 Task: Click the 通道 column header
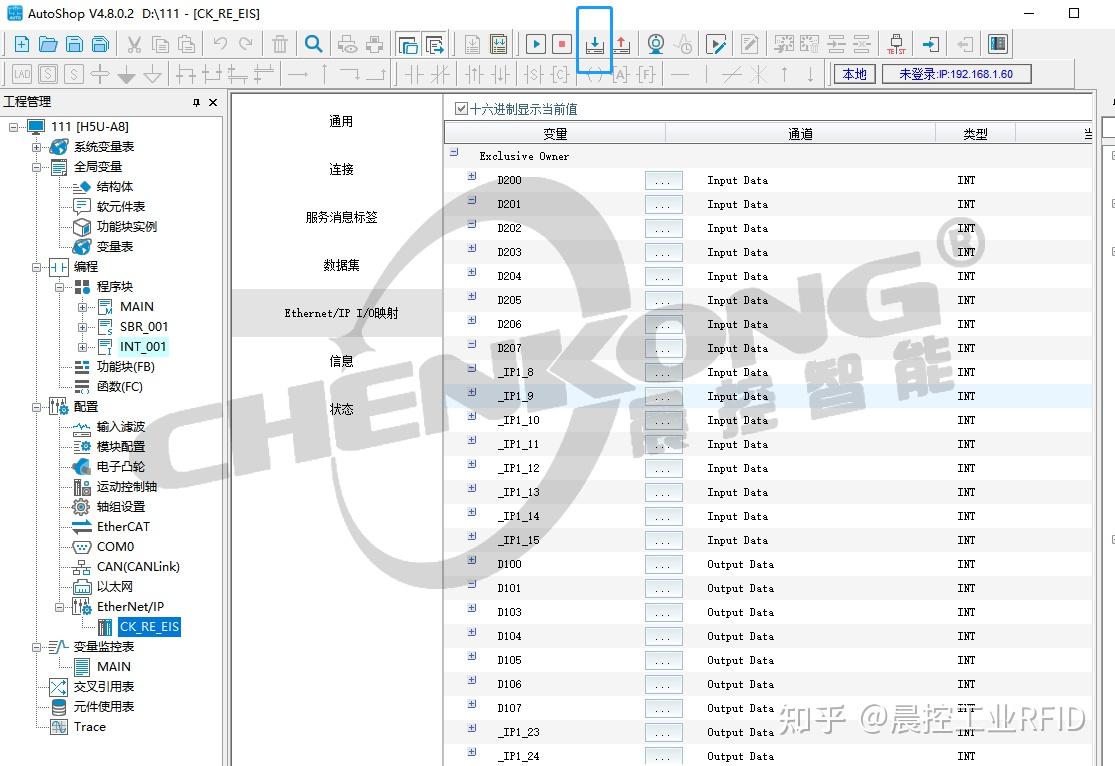[800, 133]
